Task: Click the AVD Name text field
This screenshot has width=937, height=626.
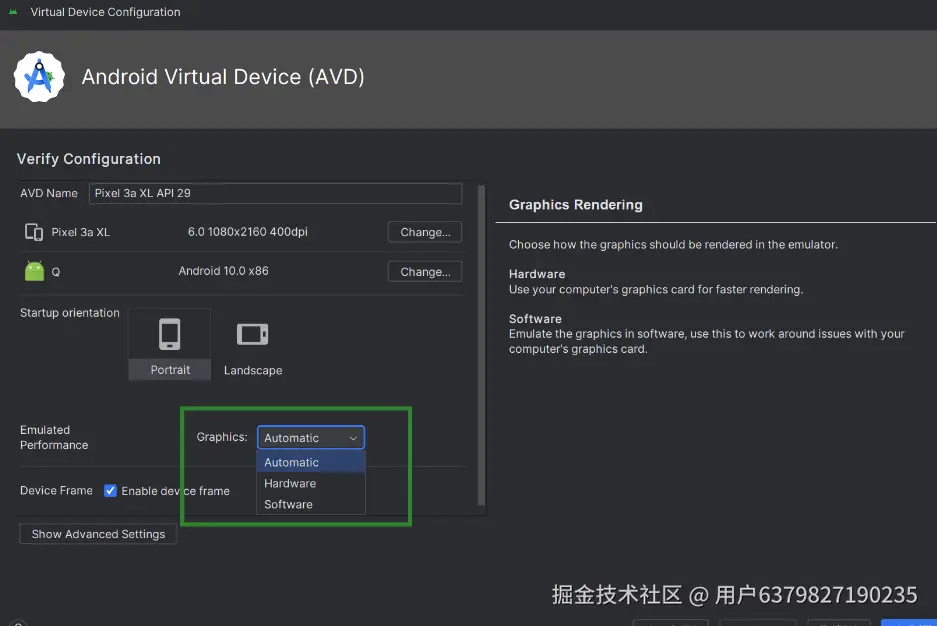Action: [275, 193]
